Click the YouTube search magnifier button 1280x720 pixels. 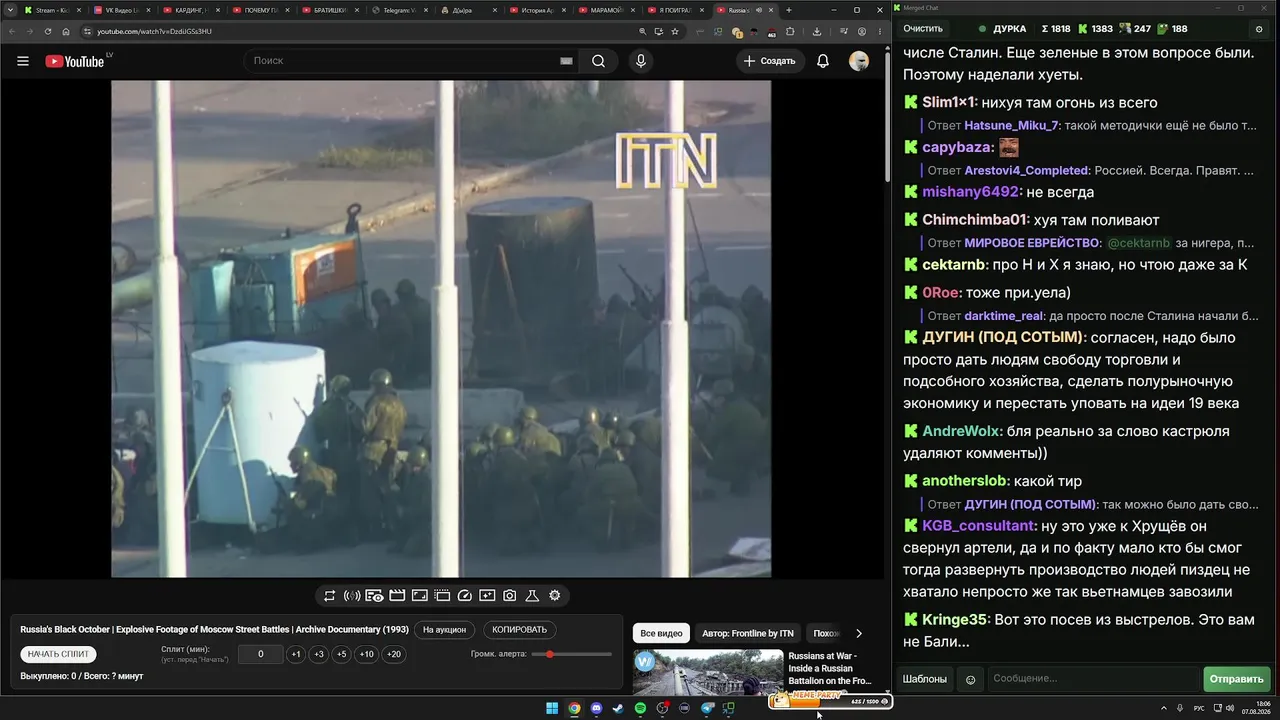point(598,61)
